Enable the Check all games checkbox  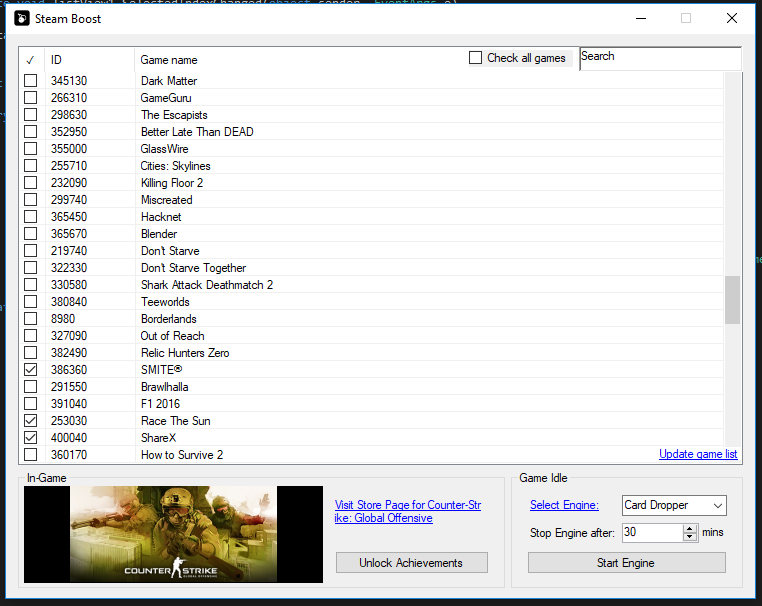pos(475,58)
